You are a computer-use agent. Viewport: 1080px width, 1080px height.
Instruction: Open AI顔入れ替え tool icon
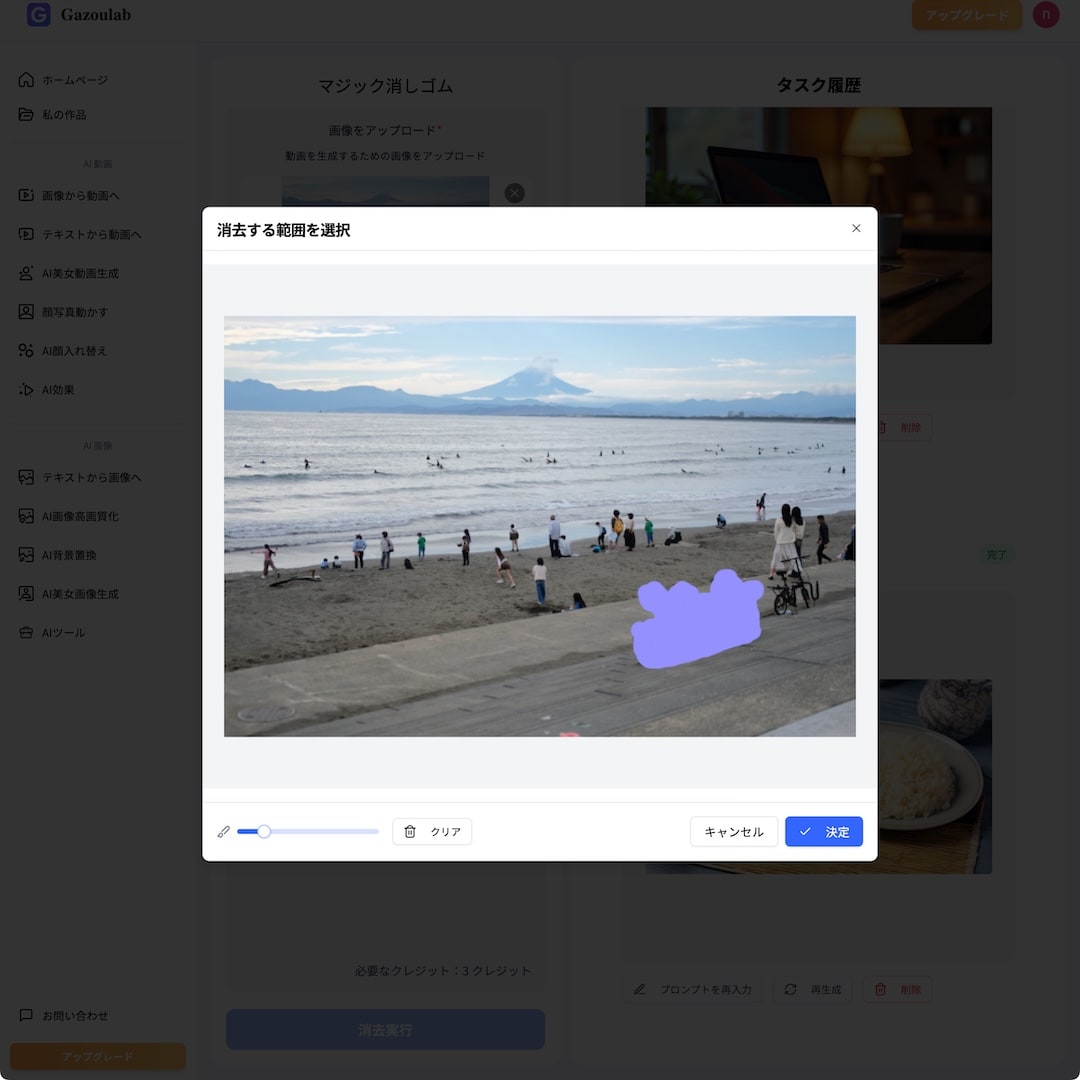click(x=26, y=351)
